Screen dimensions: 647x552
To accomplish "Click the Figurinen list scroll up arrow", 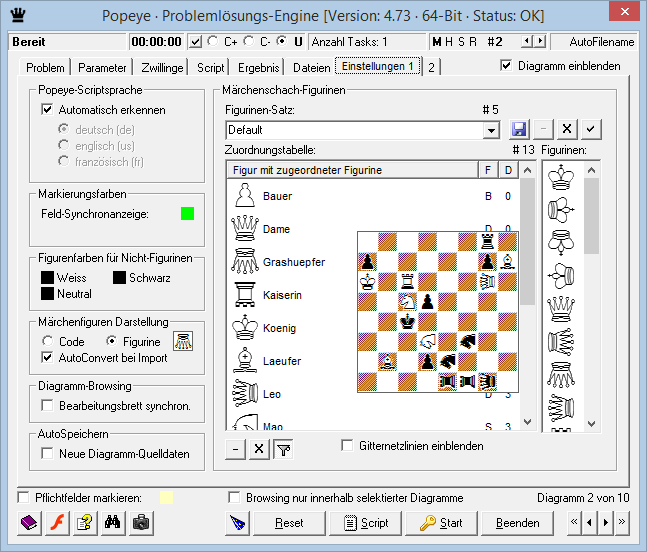I will 591,170.
